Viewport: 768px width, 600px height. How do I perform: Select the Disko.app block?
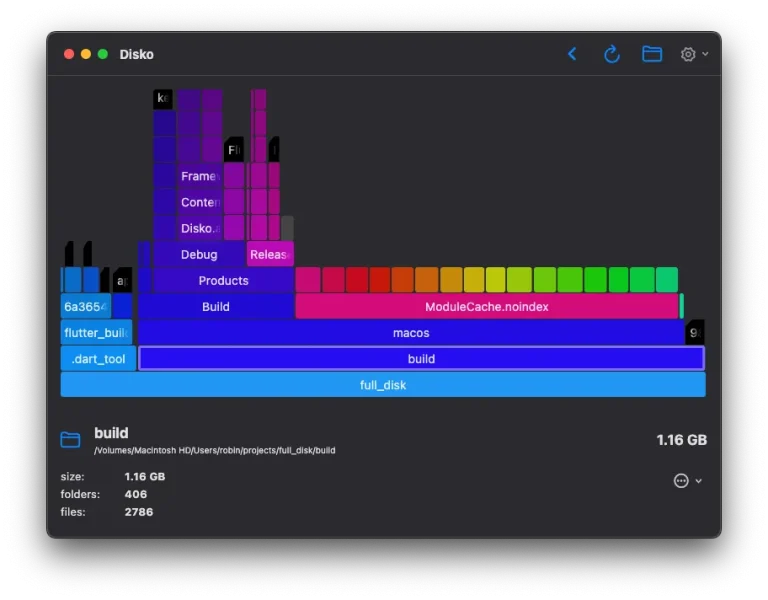[x=200, y=228]
